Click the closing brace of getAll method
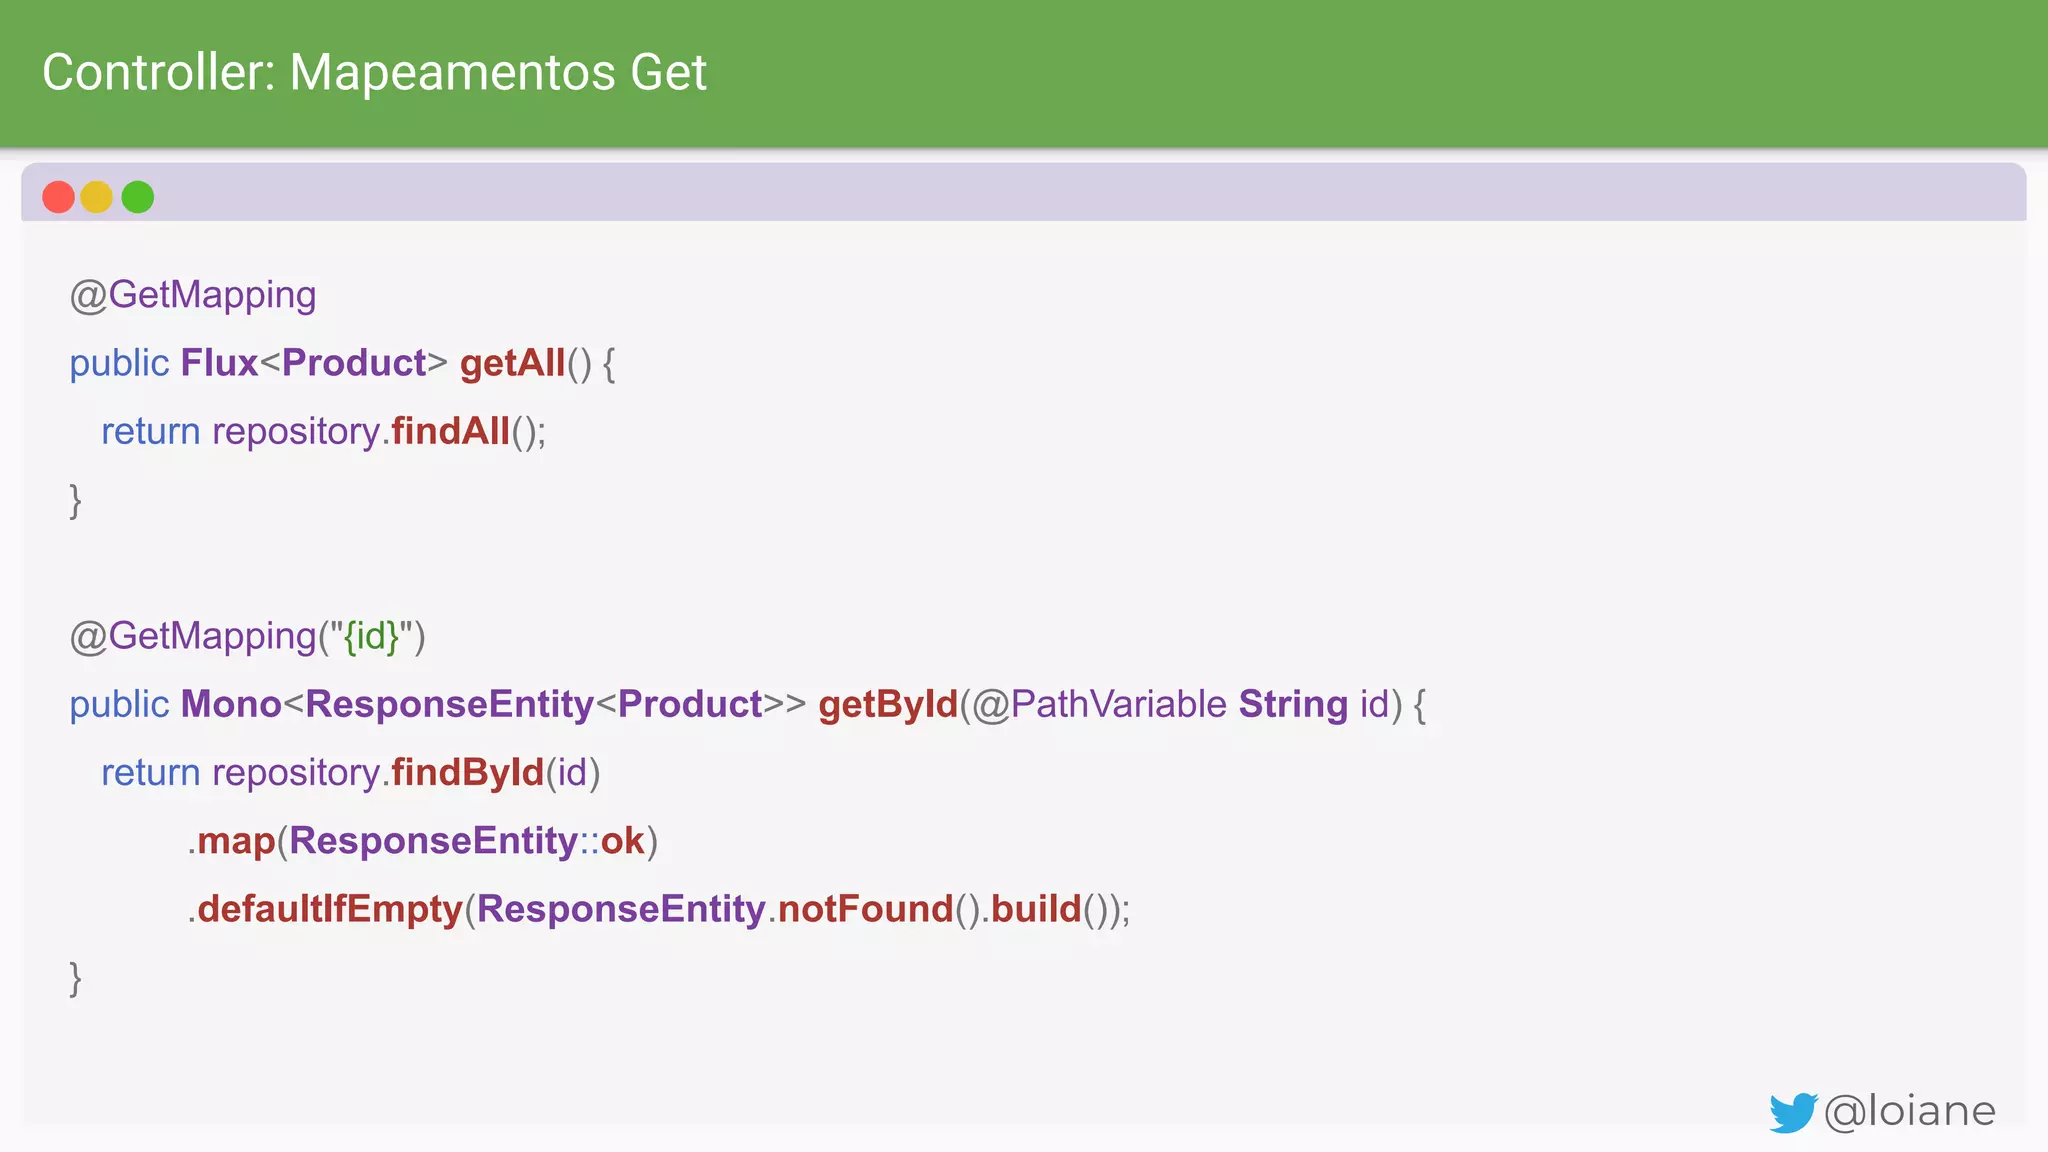The width and height of the screenshot is (2048, 1152). pos(75,500)
